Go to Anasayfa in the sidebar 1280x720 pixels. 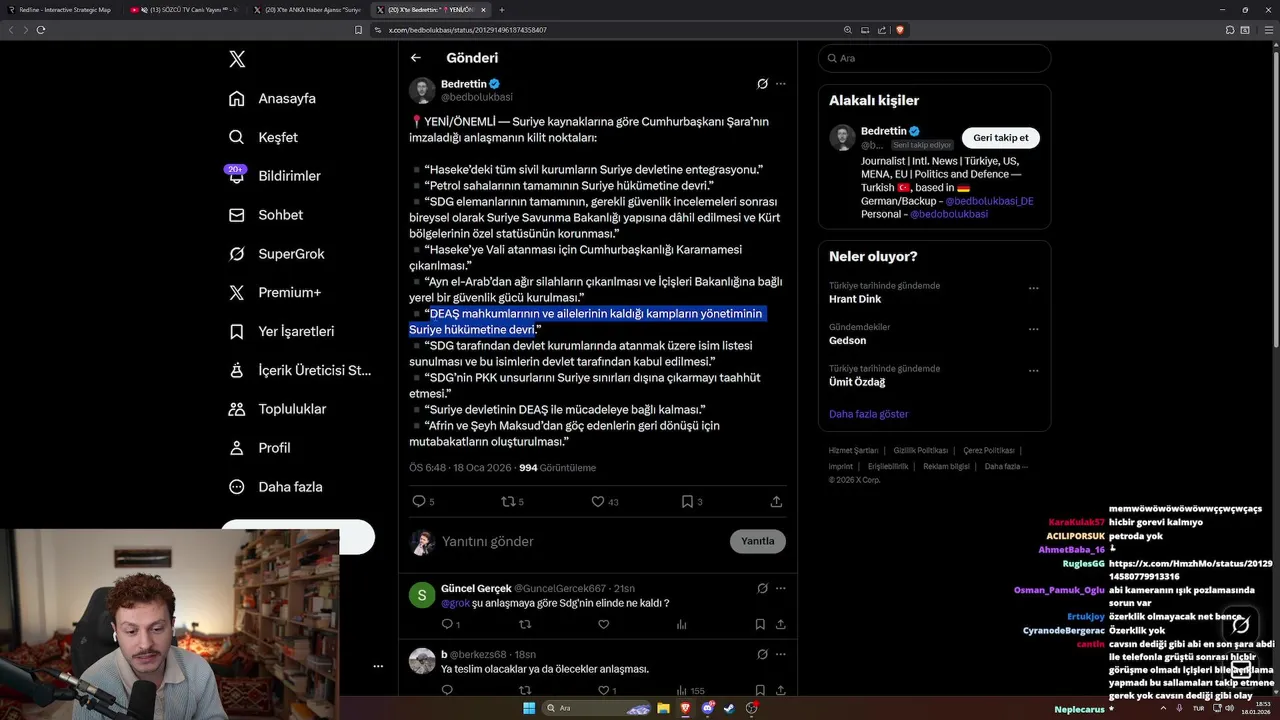272,98
